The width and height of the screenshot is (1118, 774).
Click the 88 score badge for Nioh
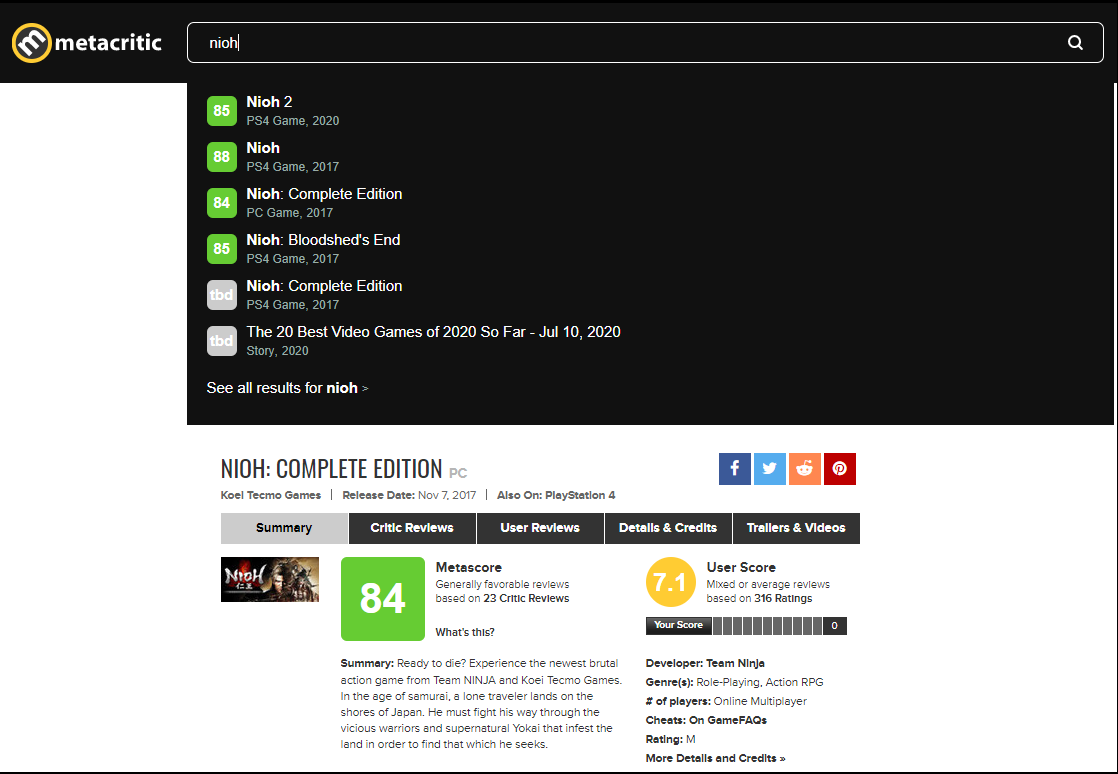point(222,157)
